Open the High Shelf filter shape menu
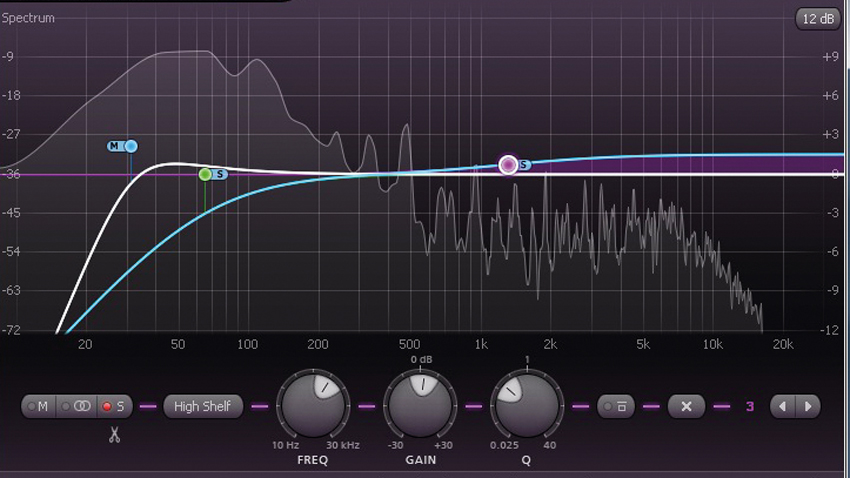Viewport: 850px width, 478px height. point(202,406)
